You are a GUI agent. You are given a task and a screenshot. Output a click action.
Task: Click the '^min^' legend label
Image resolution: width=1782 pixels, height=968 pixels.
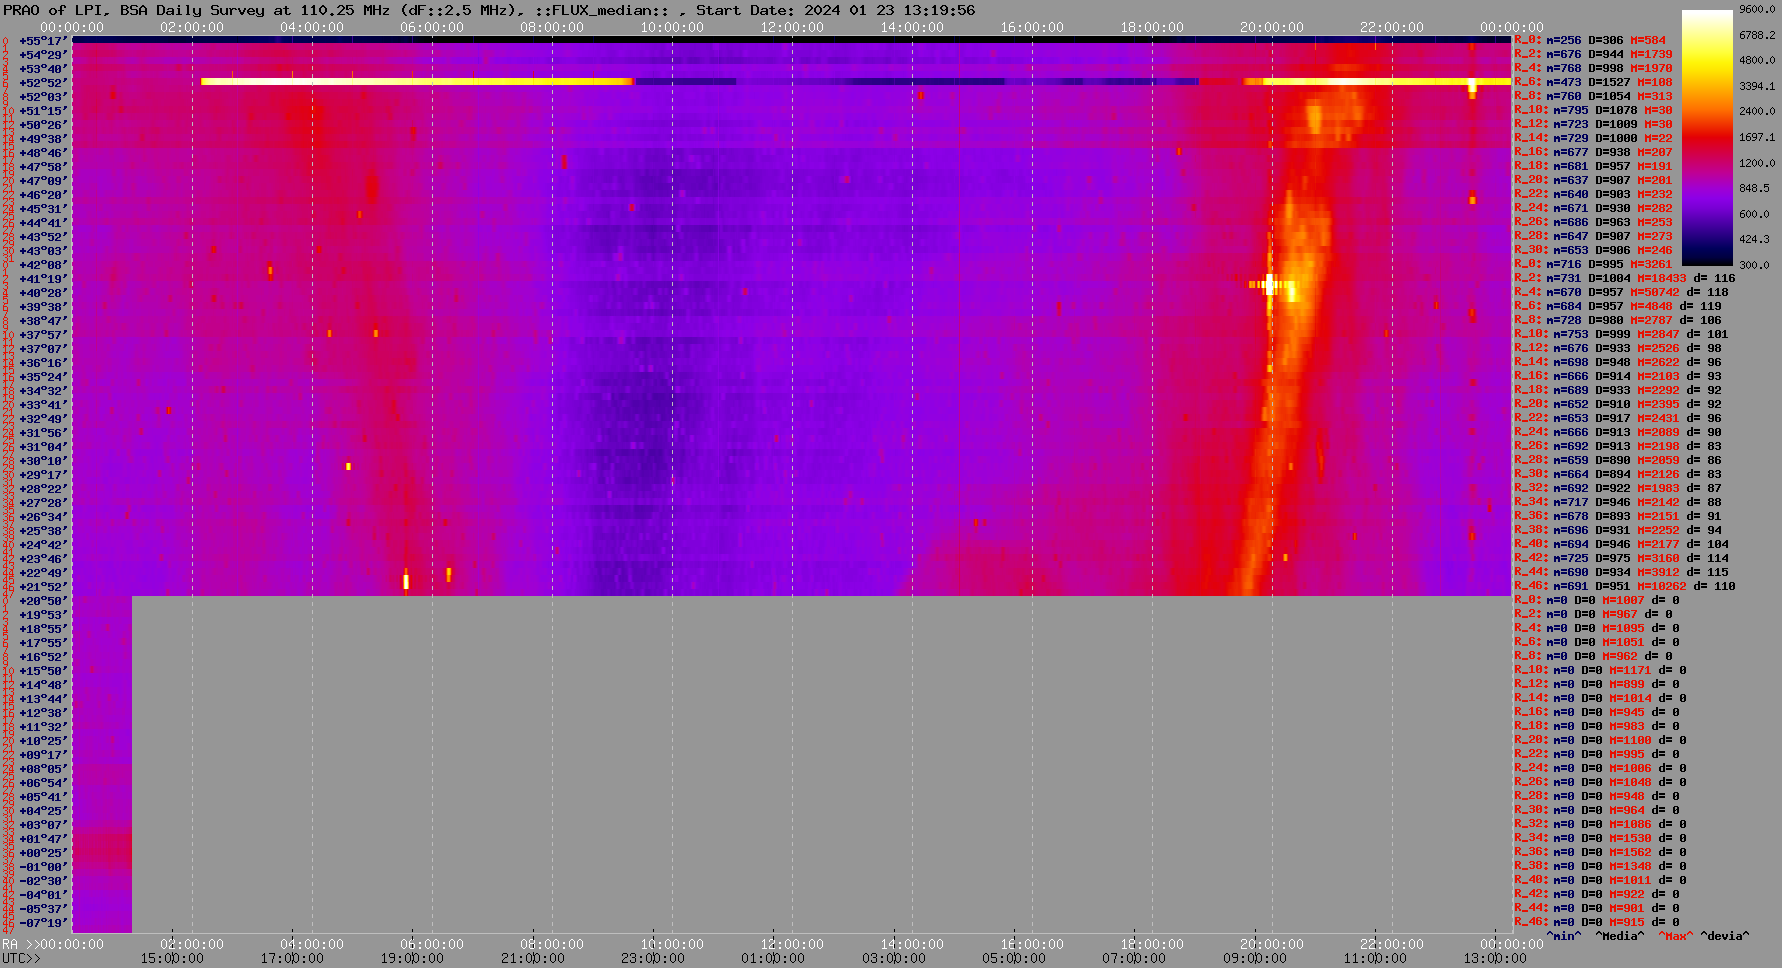1564,937
